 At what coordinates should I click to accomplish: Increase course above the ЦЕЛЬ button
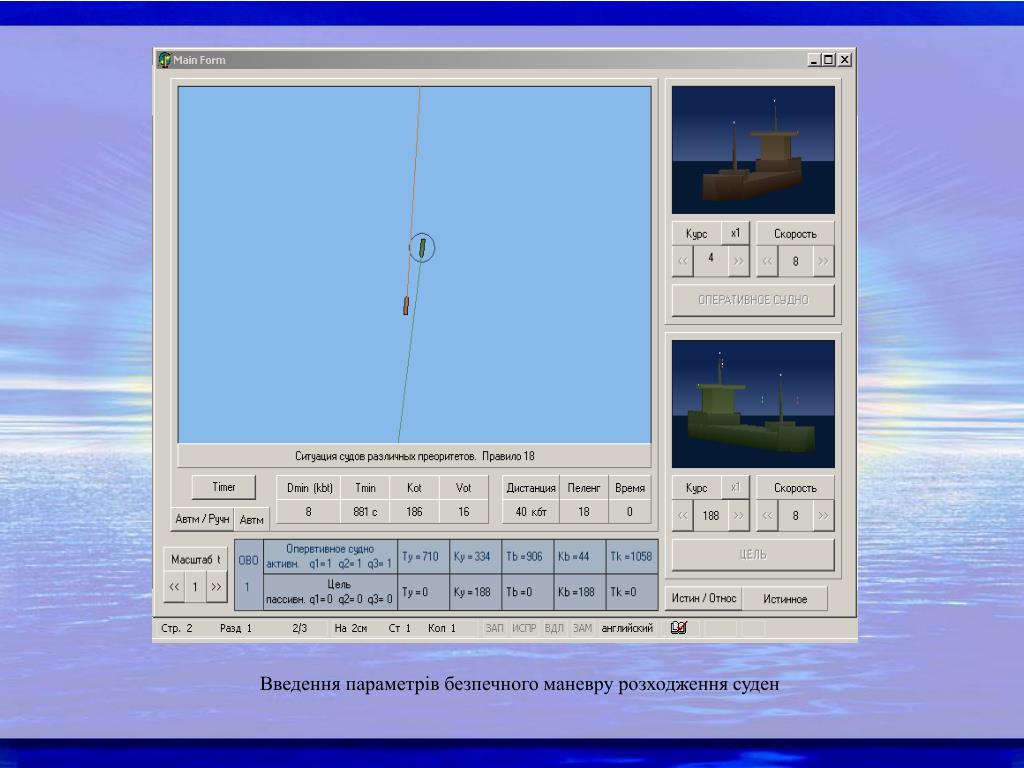click(x=738, y=516)
